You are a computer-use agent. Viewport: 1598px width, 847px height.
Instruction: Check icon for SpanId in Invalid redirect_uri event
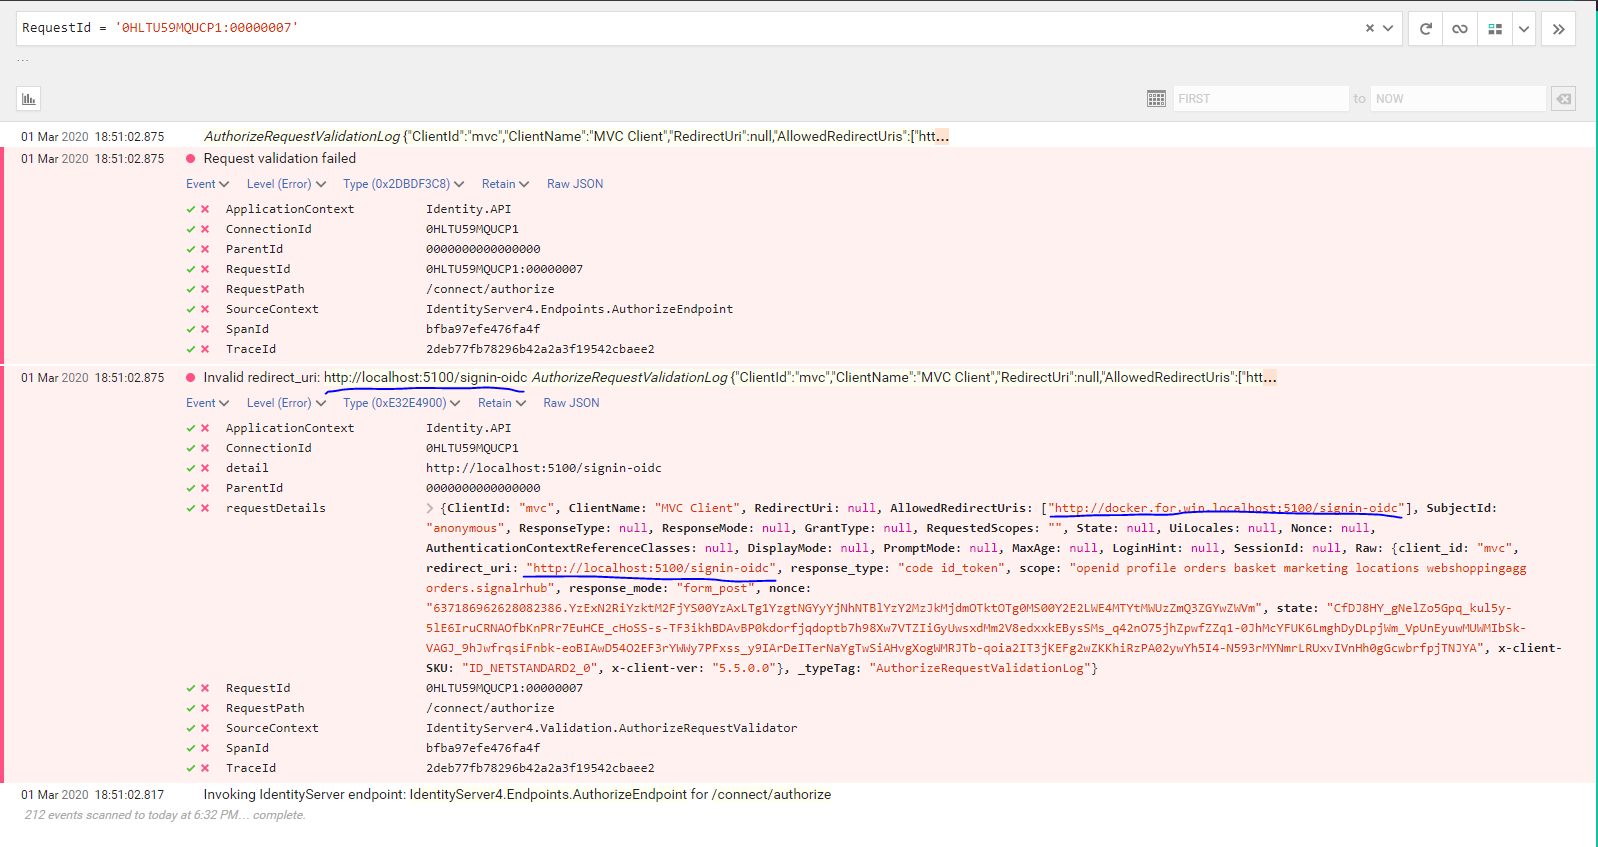click(x=191, y=748)
